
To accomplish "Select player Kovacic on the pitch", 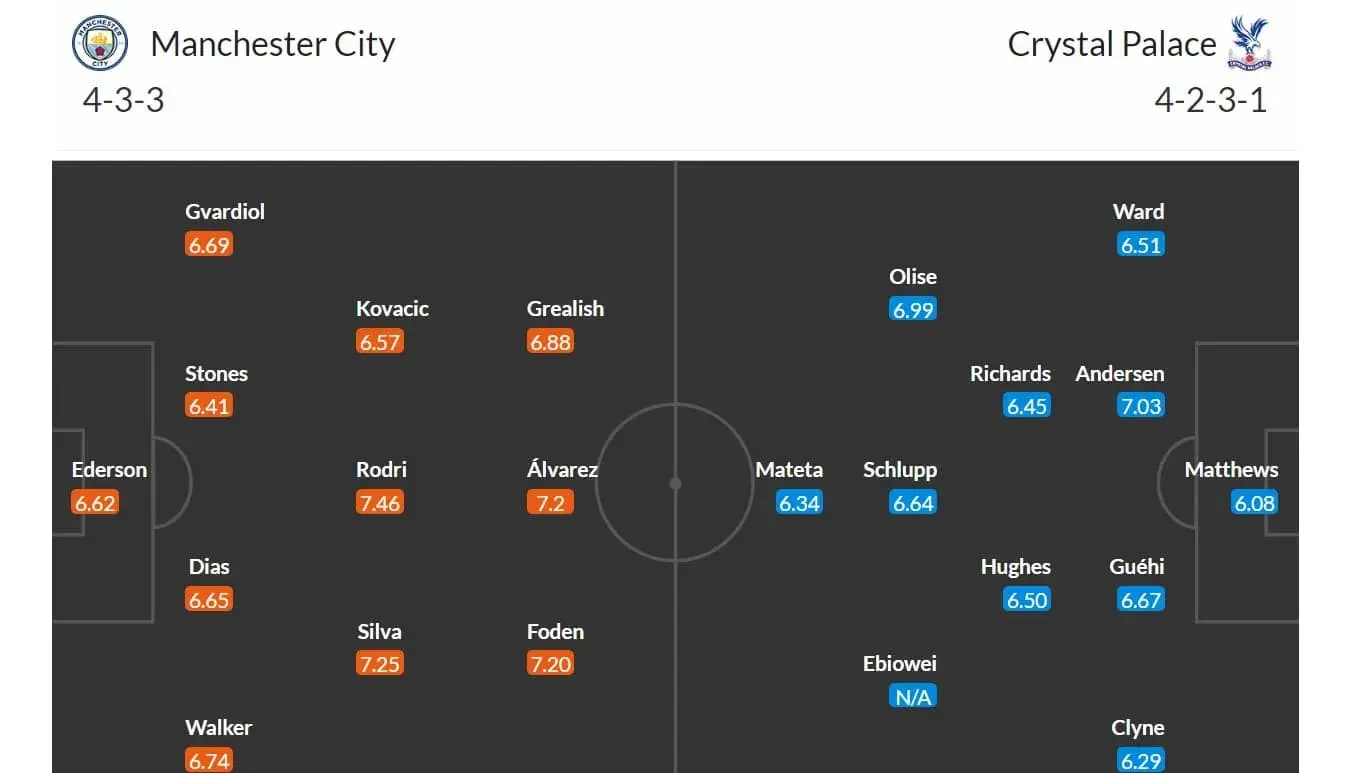I will pos(392,309).
